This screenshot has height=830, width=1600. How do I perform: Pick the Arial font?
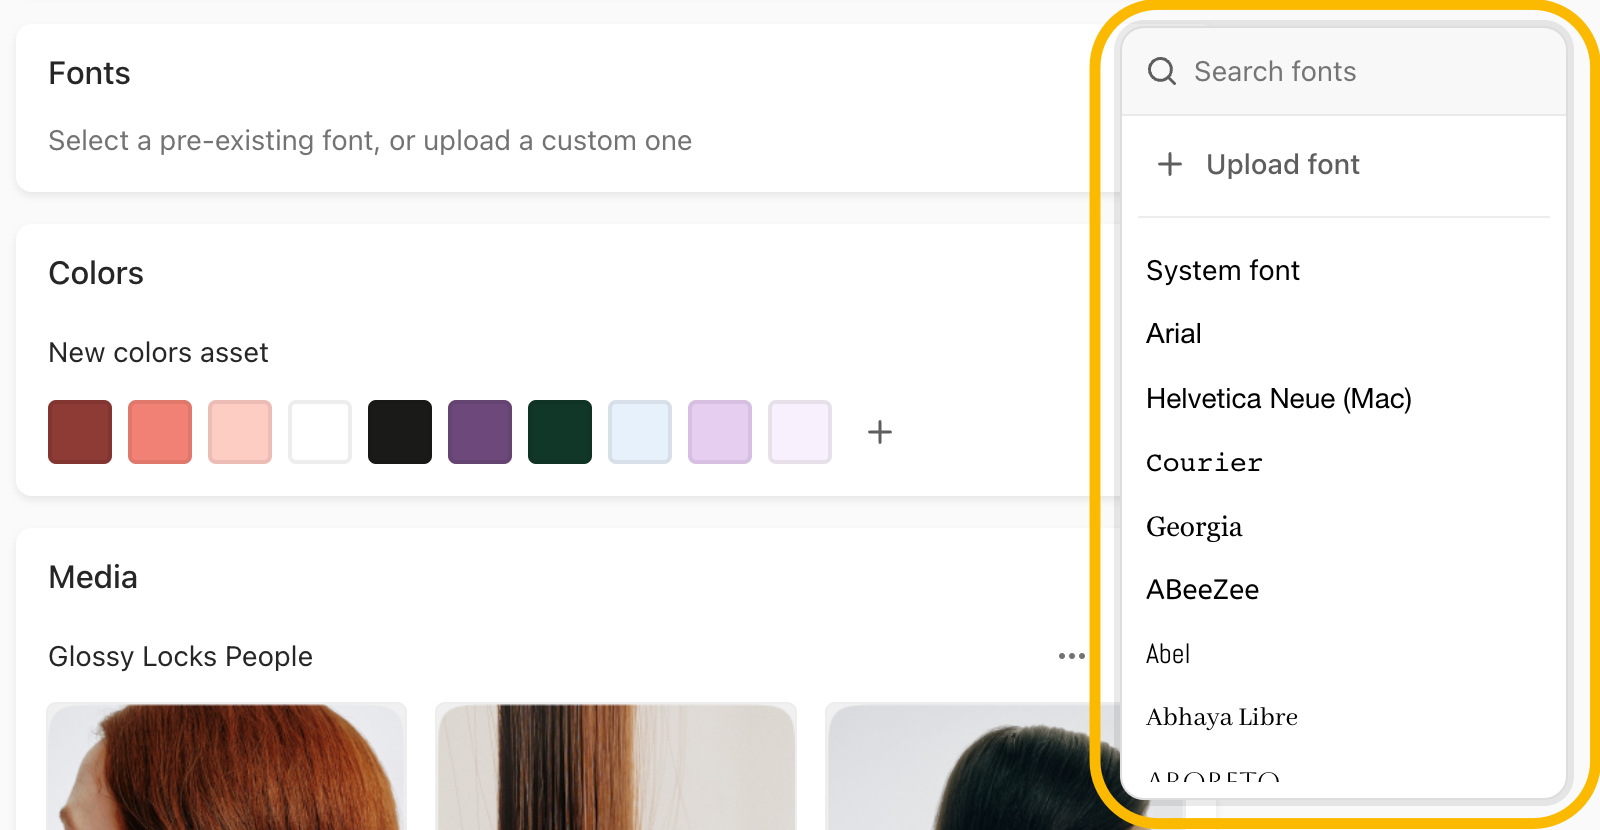[x=1174, y=333]
